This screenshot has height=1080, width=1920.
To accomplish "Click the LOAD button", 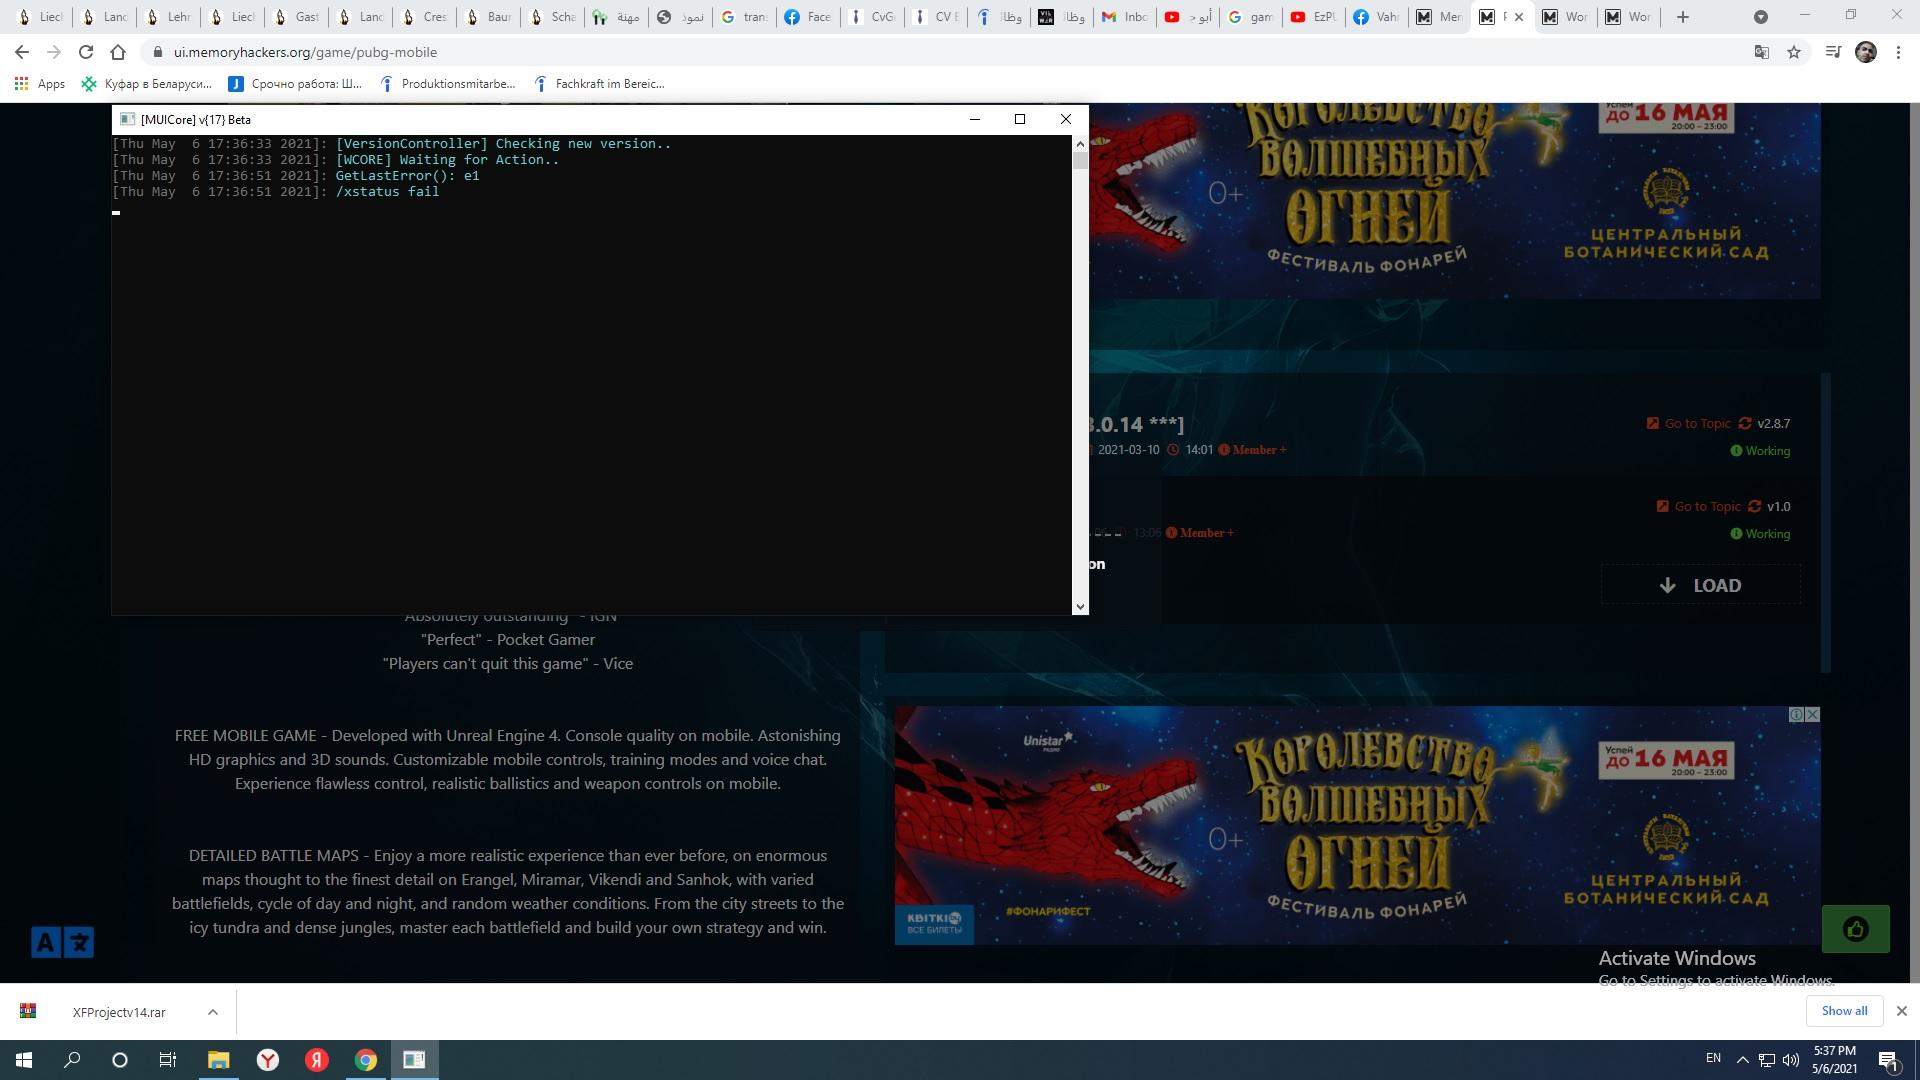I will (1700, 585).
